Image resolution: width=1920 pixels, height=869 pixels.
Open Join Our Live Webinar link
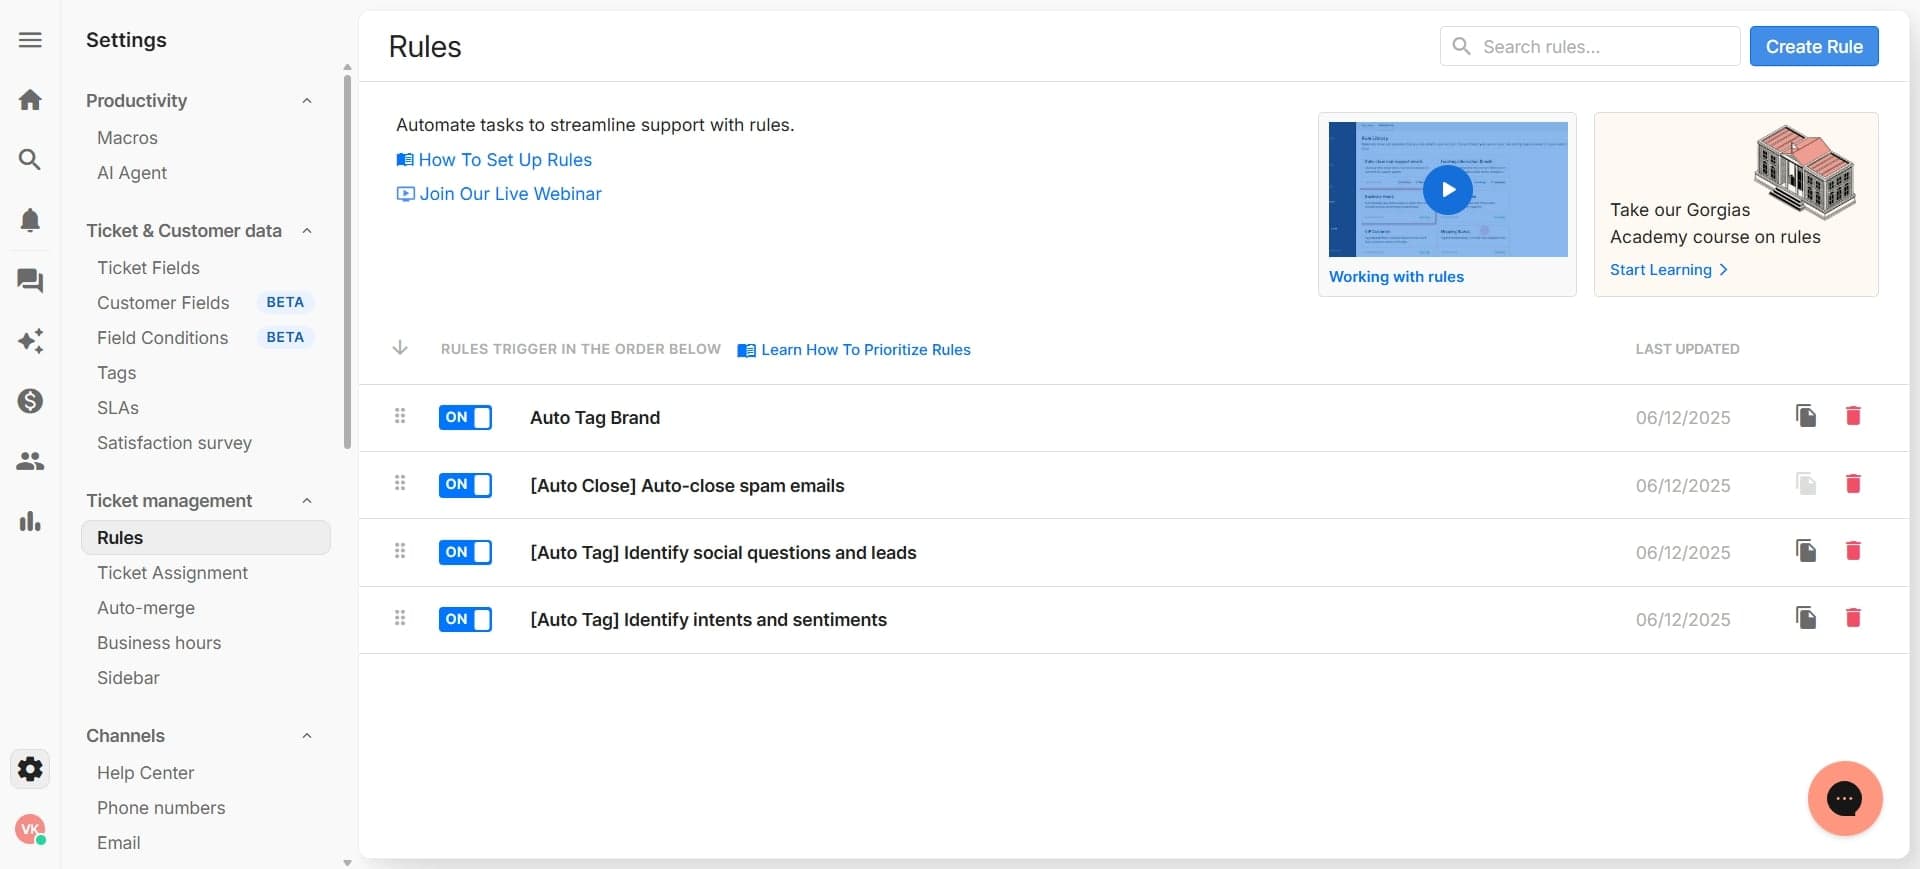click(x=499, y=194)
